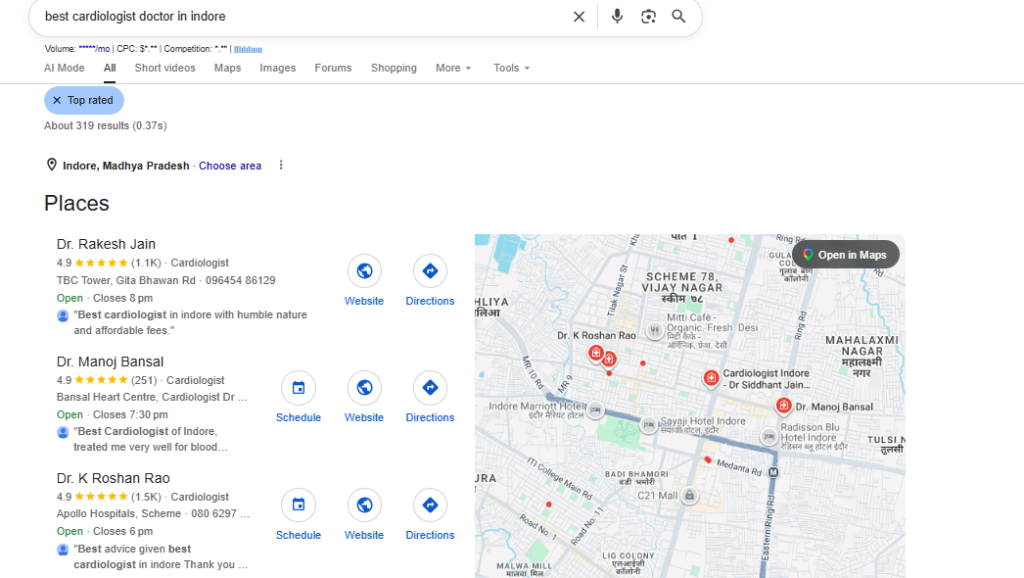Start voice search with the microphone icon
The width and height of the screenshot is (1024, 578).
point(616,16)
